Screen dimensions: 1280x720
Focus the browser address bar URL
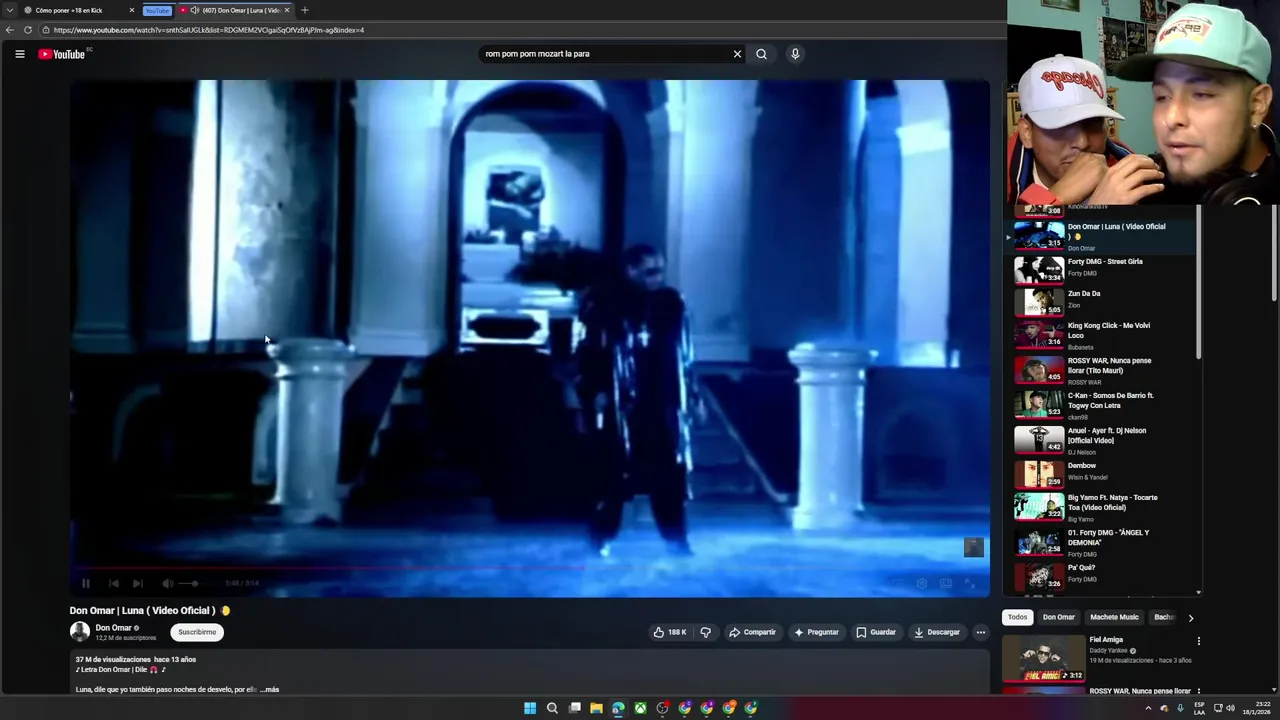[x=209, y=30]
